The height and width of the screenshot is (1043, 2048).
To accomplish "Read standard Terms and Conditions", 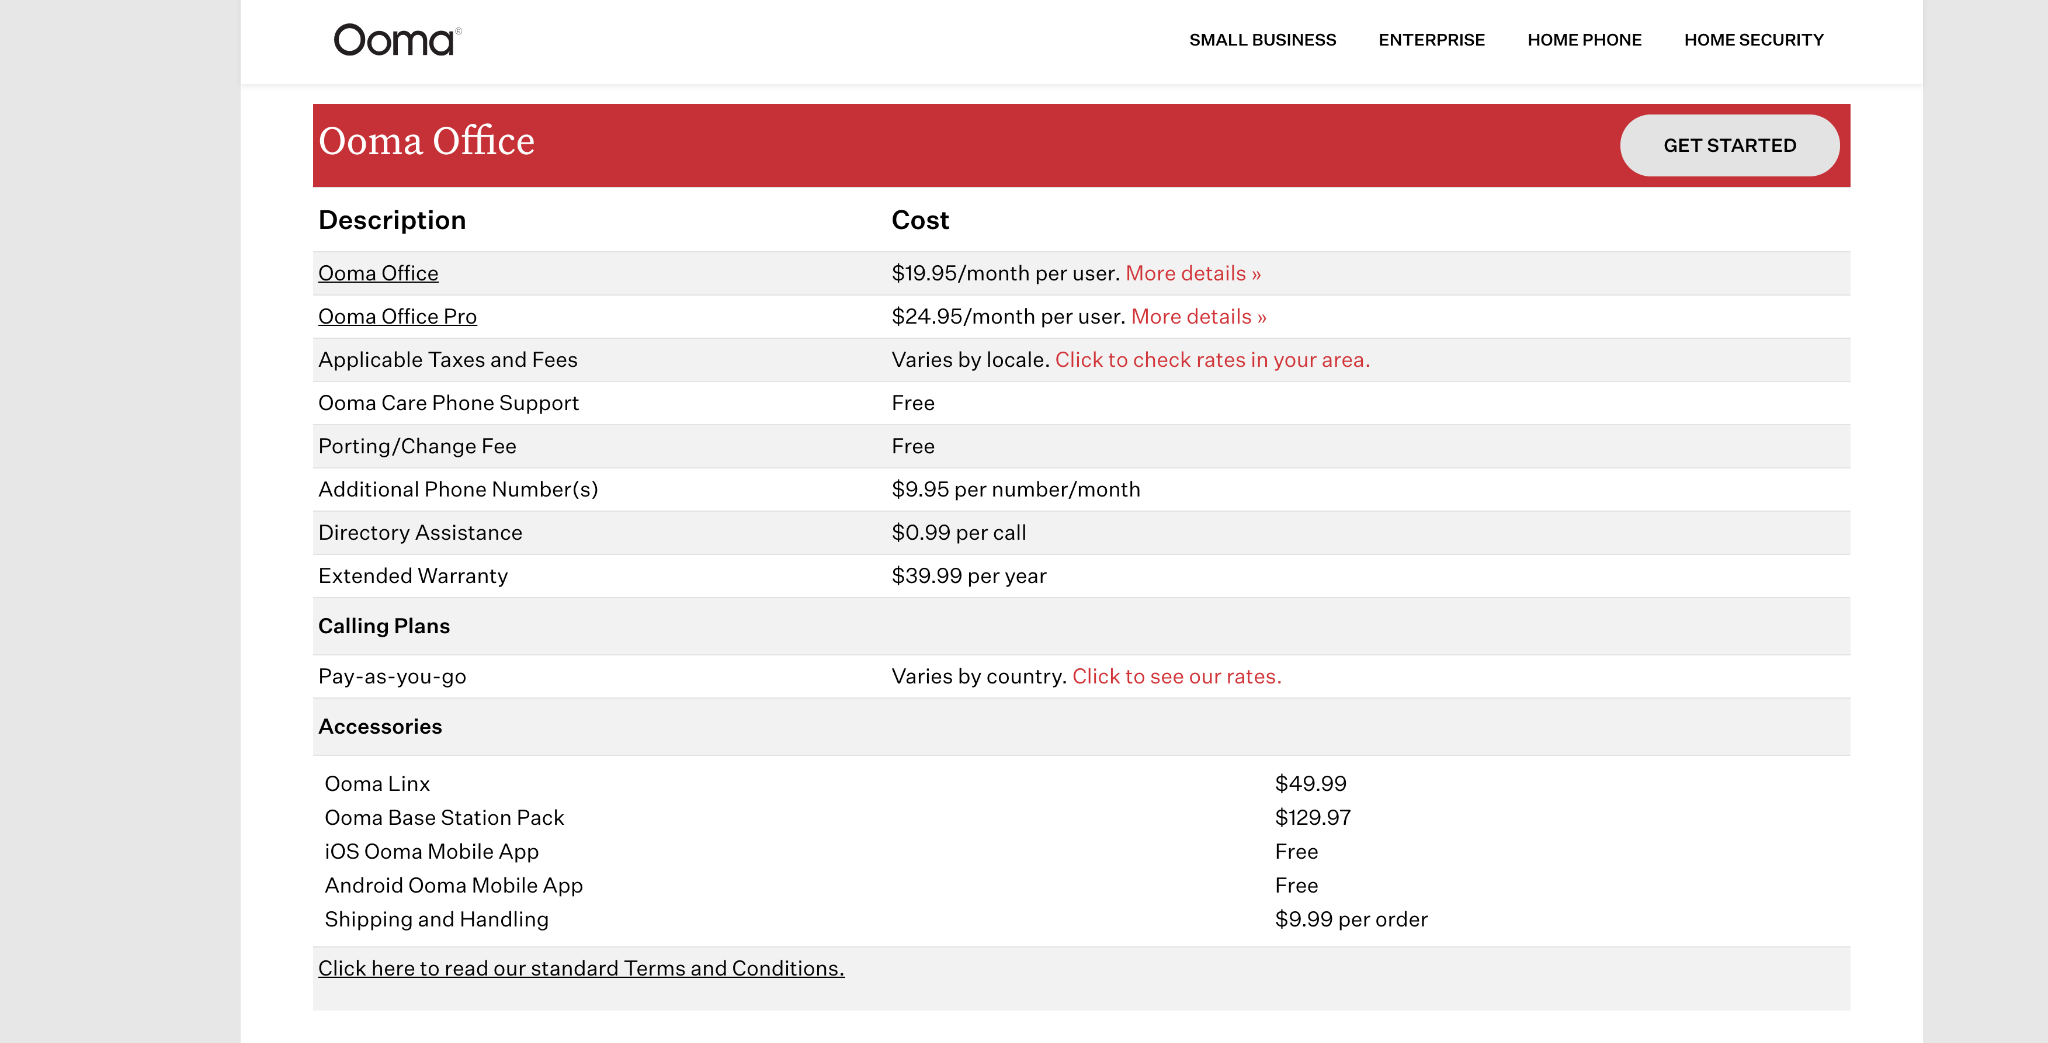I will coord(581,968).
